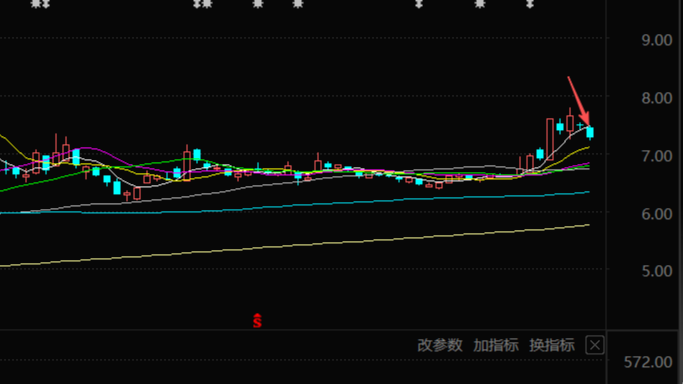The image size is (683, 384).
Task: Click the 5.00 price axis label
Action: point(656,271)
